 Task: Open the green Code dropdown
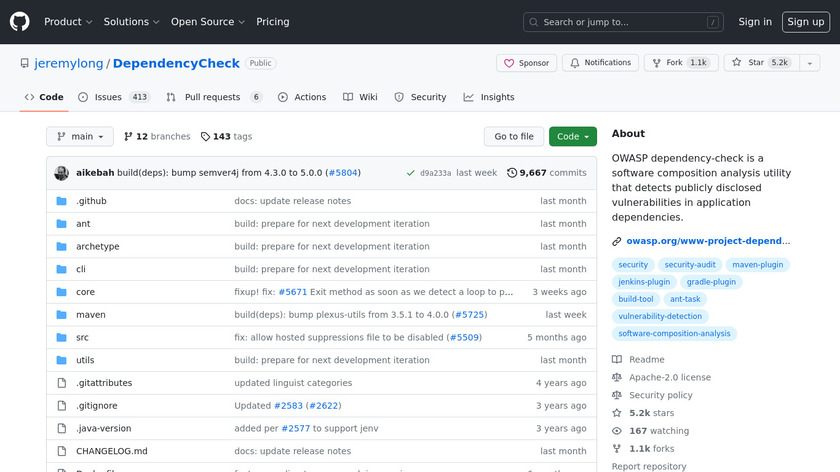(573, 137)
